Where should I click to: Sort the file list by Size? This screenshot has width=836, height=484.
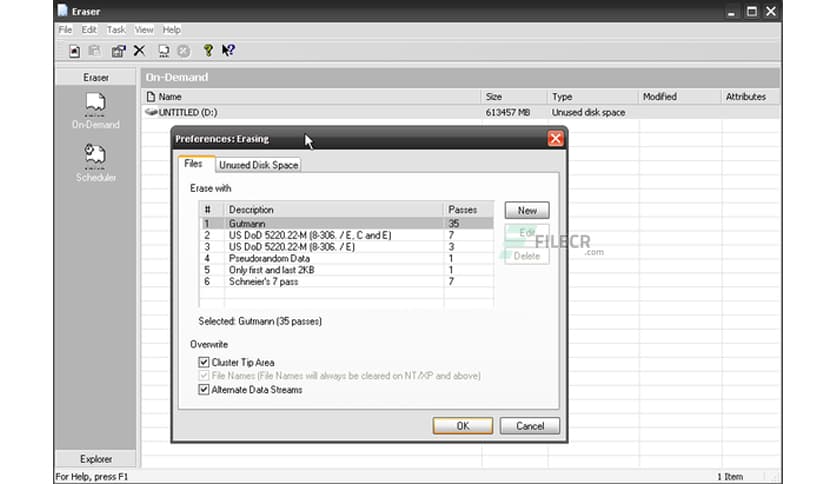(x=514, y=96)
